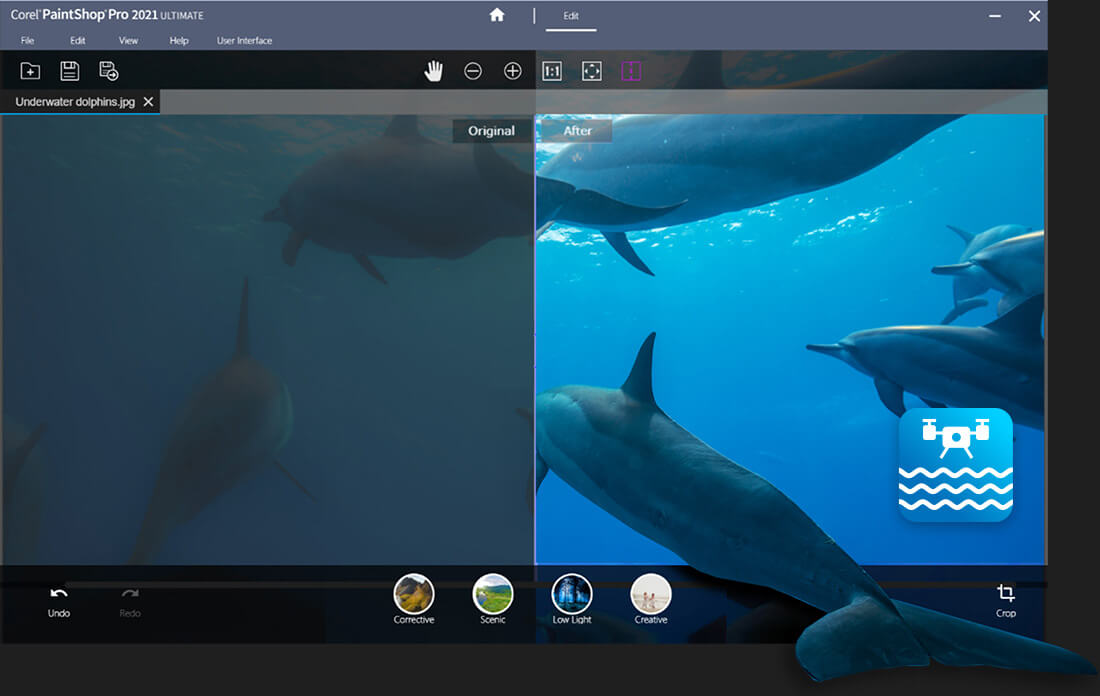Open the User Interface menu

[244, 41]
